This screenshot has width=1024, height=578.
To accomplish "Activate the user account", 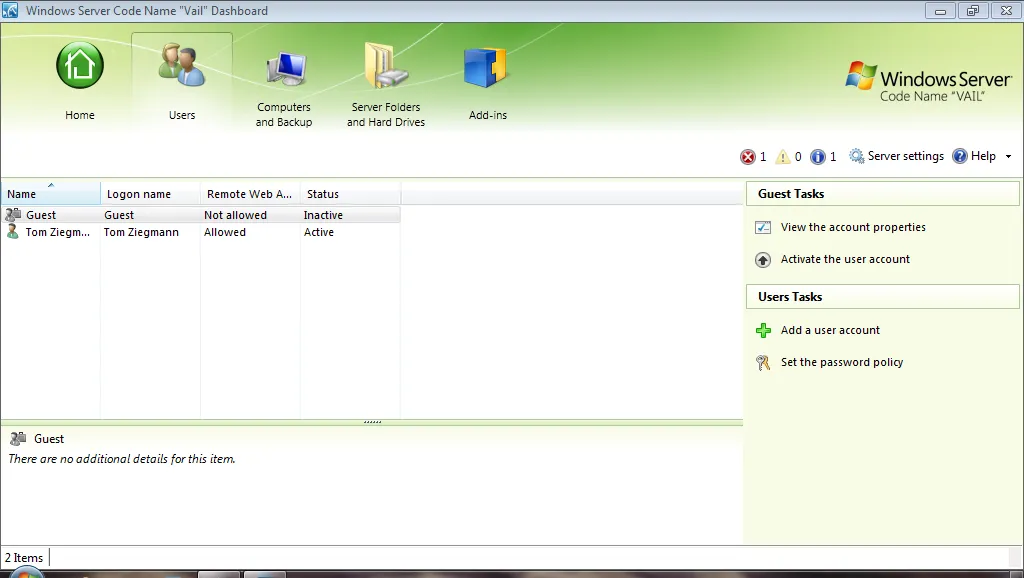I will (845, 259).
